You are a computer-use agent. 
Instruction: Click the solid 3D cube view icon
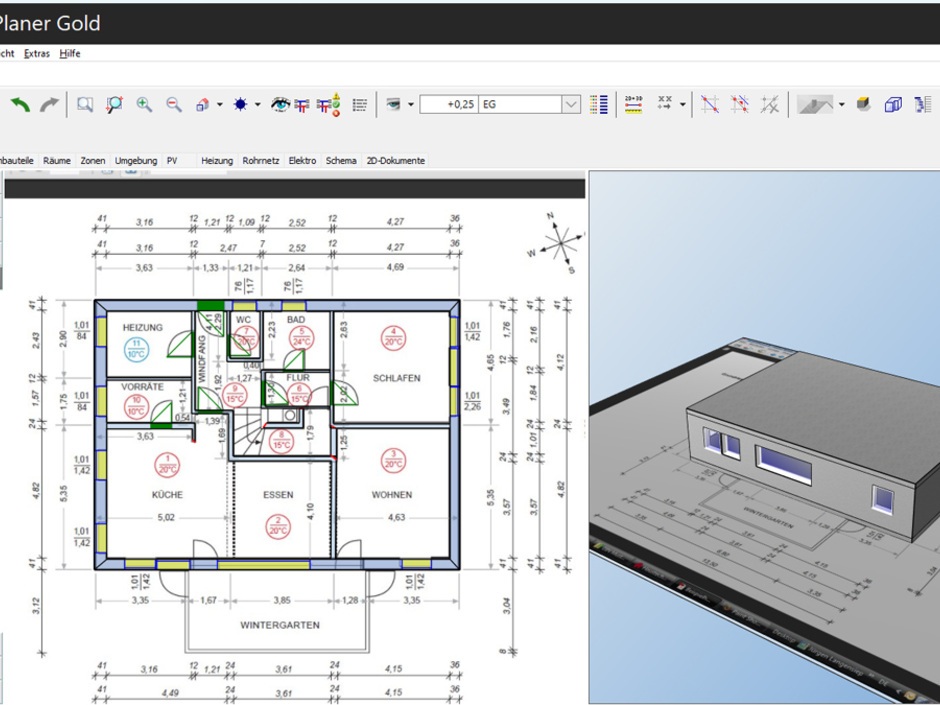click(864, 104)
